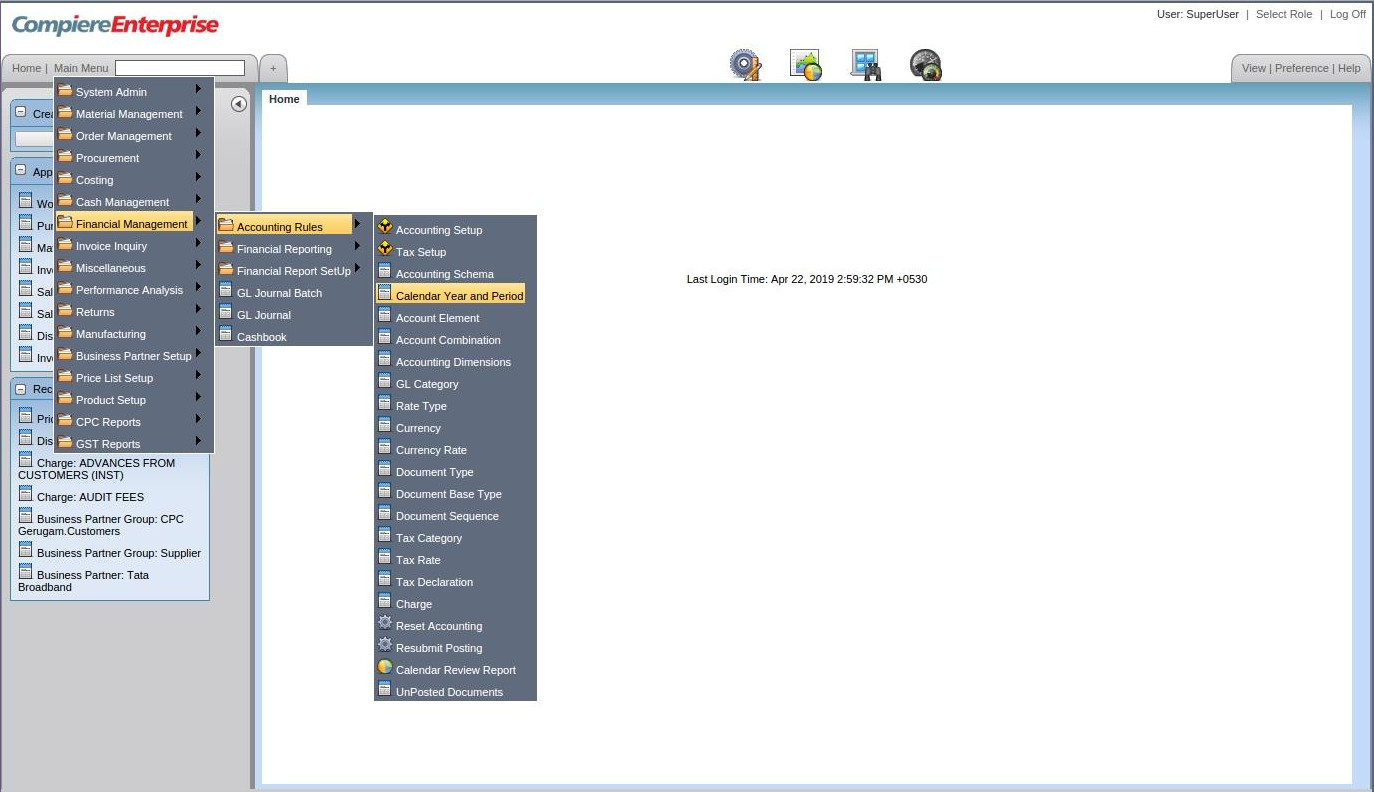Click the System Admin folder icon

(x=65, y=90)
